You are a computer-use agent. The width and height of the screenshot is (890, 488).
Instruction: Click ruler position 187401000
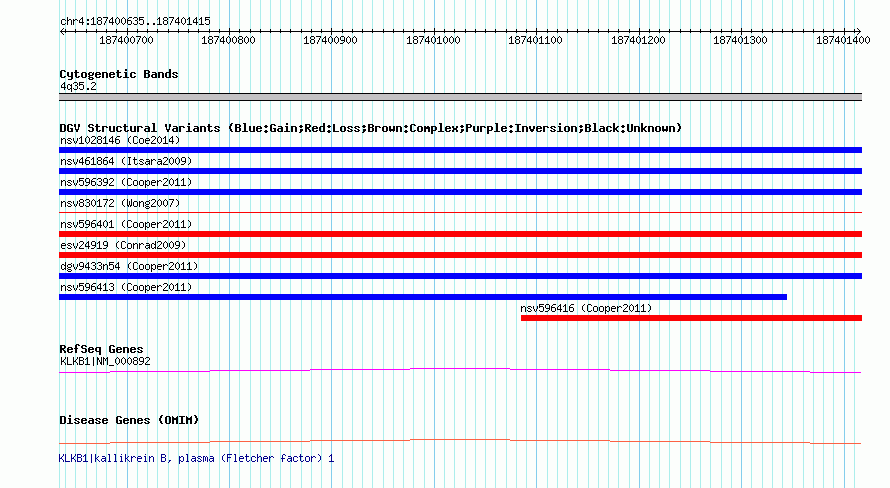433,40
